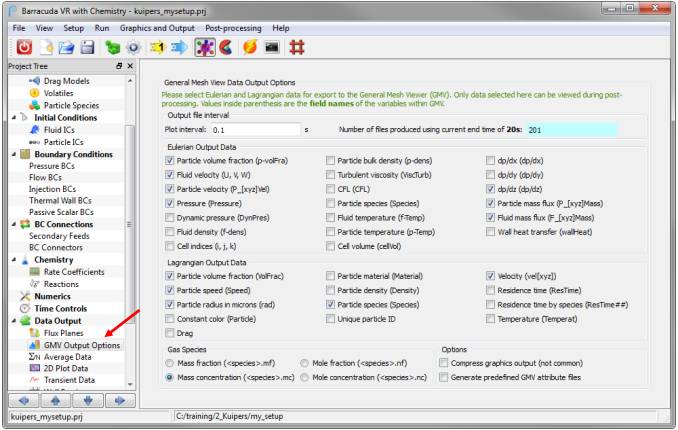Click the red hash grid icon
The width and height of the screenshot is (678, 430).
(297, 47)
